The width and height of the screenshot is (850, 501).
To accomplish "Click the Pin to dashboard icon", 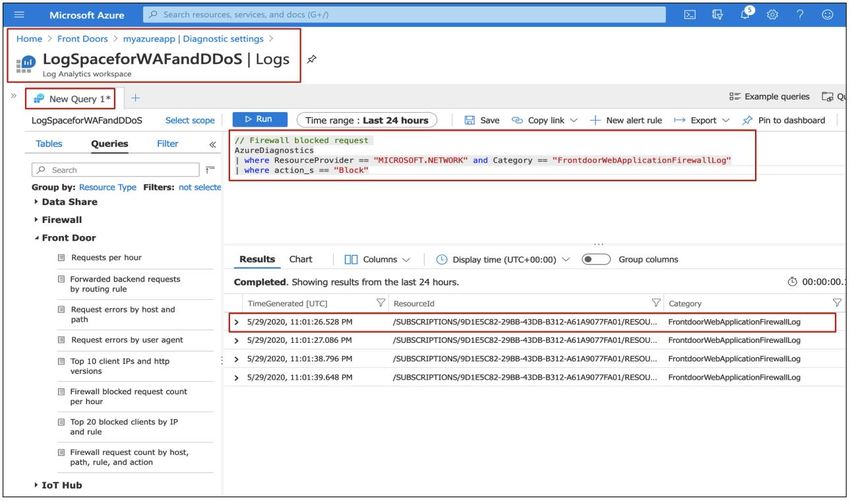I will coord(747,120).
